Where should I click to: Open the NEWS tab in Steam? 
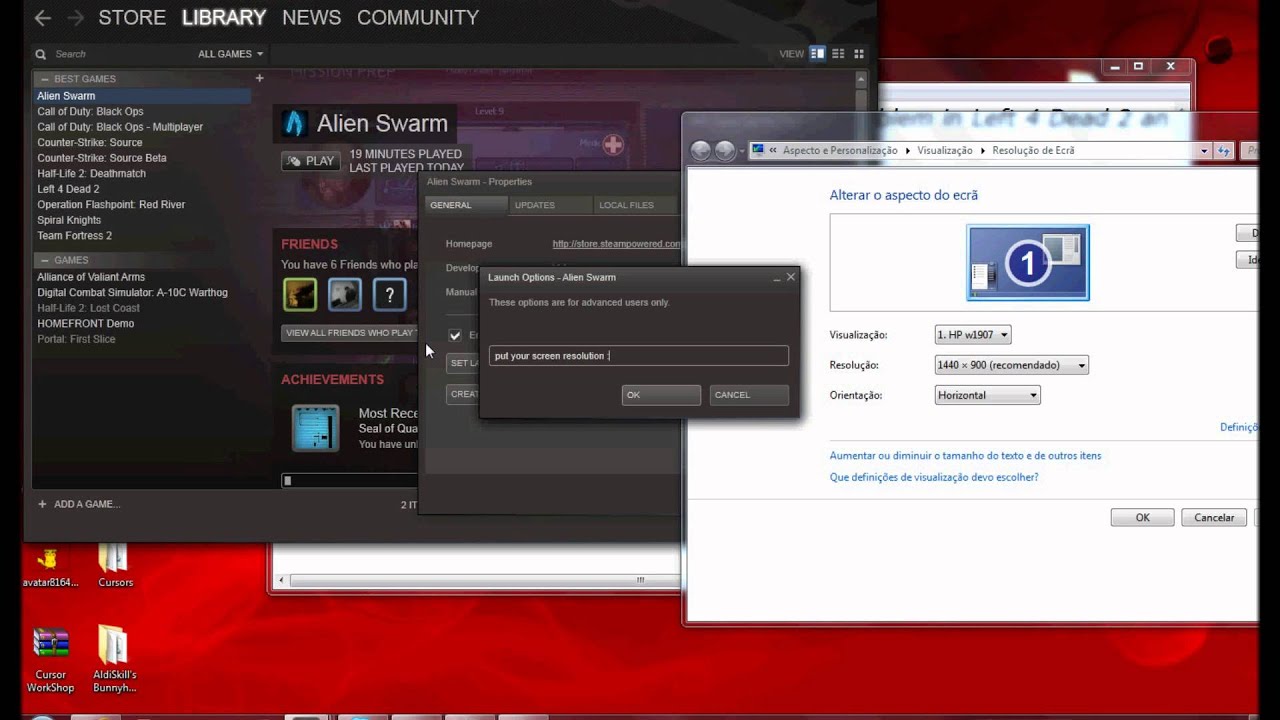point(311,18)
